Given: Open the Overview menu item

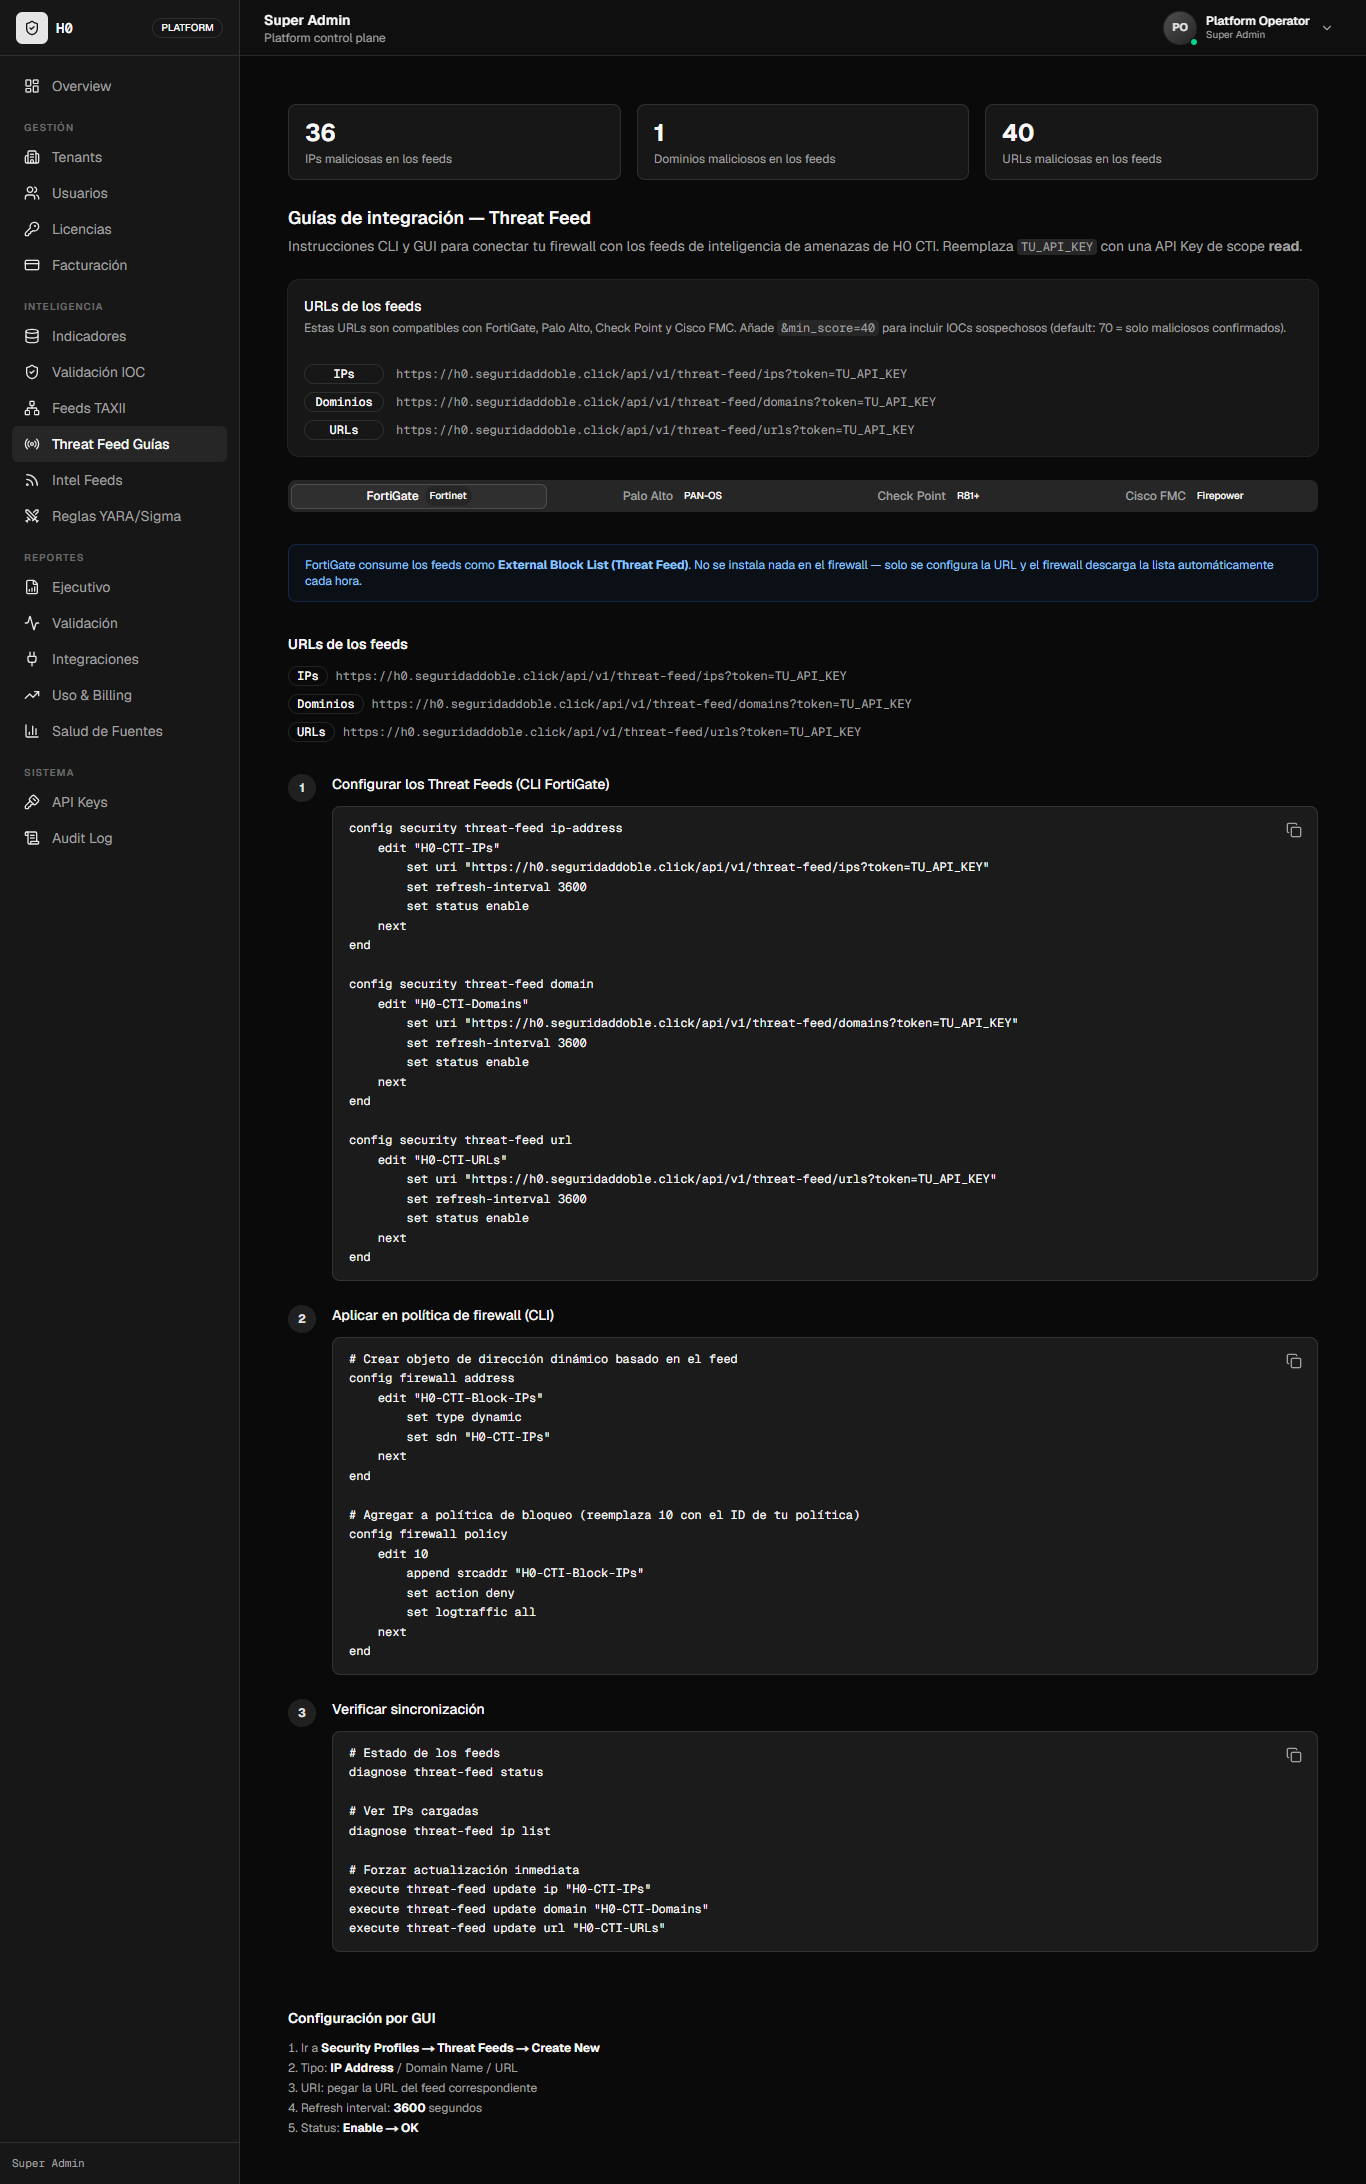Looking at the screenshot, I should tap(119, 86).
